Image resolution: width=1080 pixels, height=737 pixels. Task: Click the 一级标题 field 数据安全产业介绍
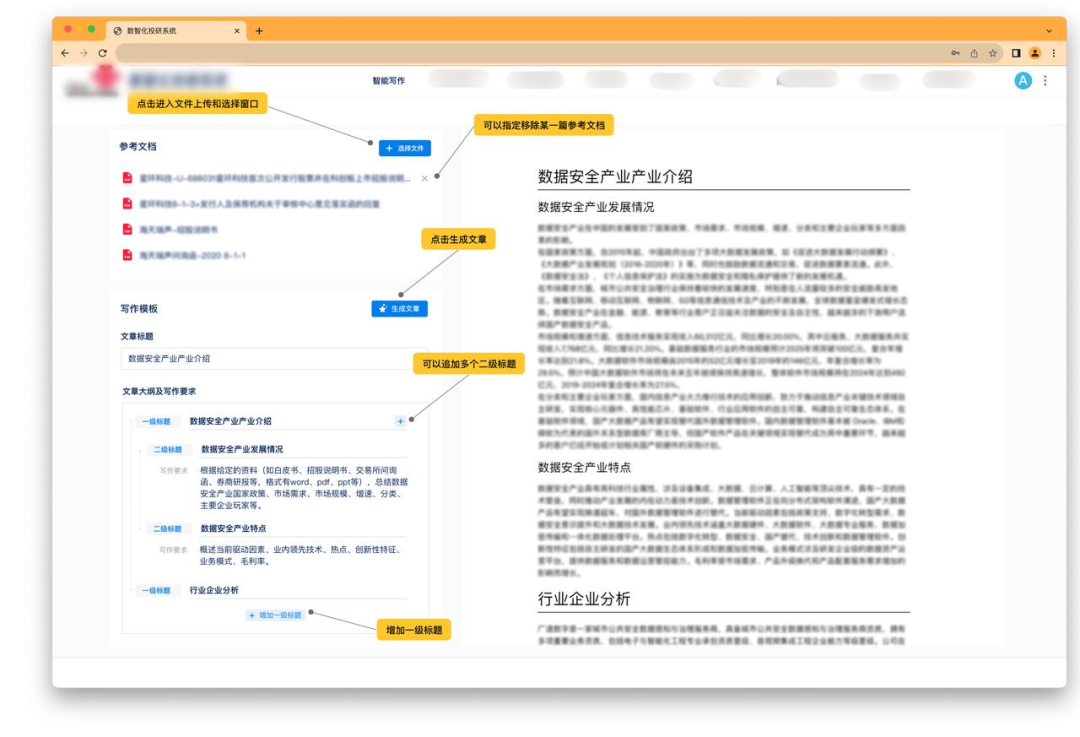tap(298, 421)
